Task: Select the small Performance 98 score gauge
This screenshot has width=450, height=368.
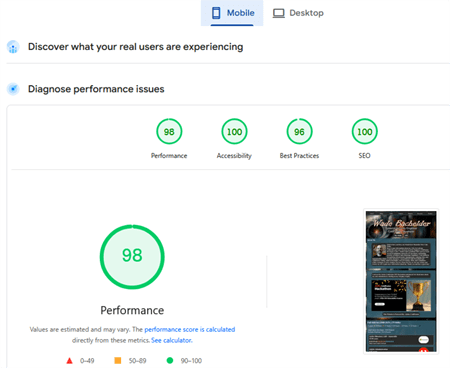Action: [169, 132]
